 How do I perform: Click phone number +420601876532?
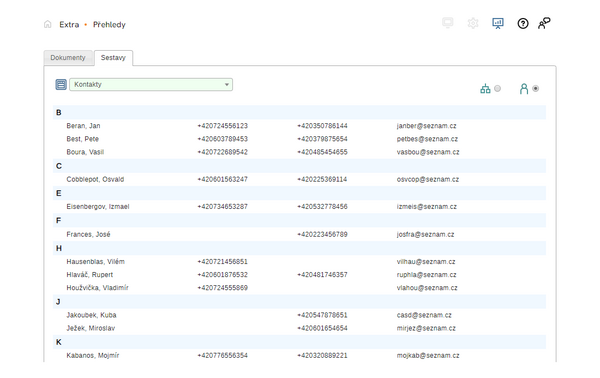coord(223,275)
